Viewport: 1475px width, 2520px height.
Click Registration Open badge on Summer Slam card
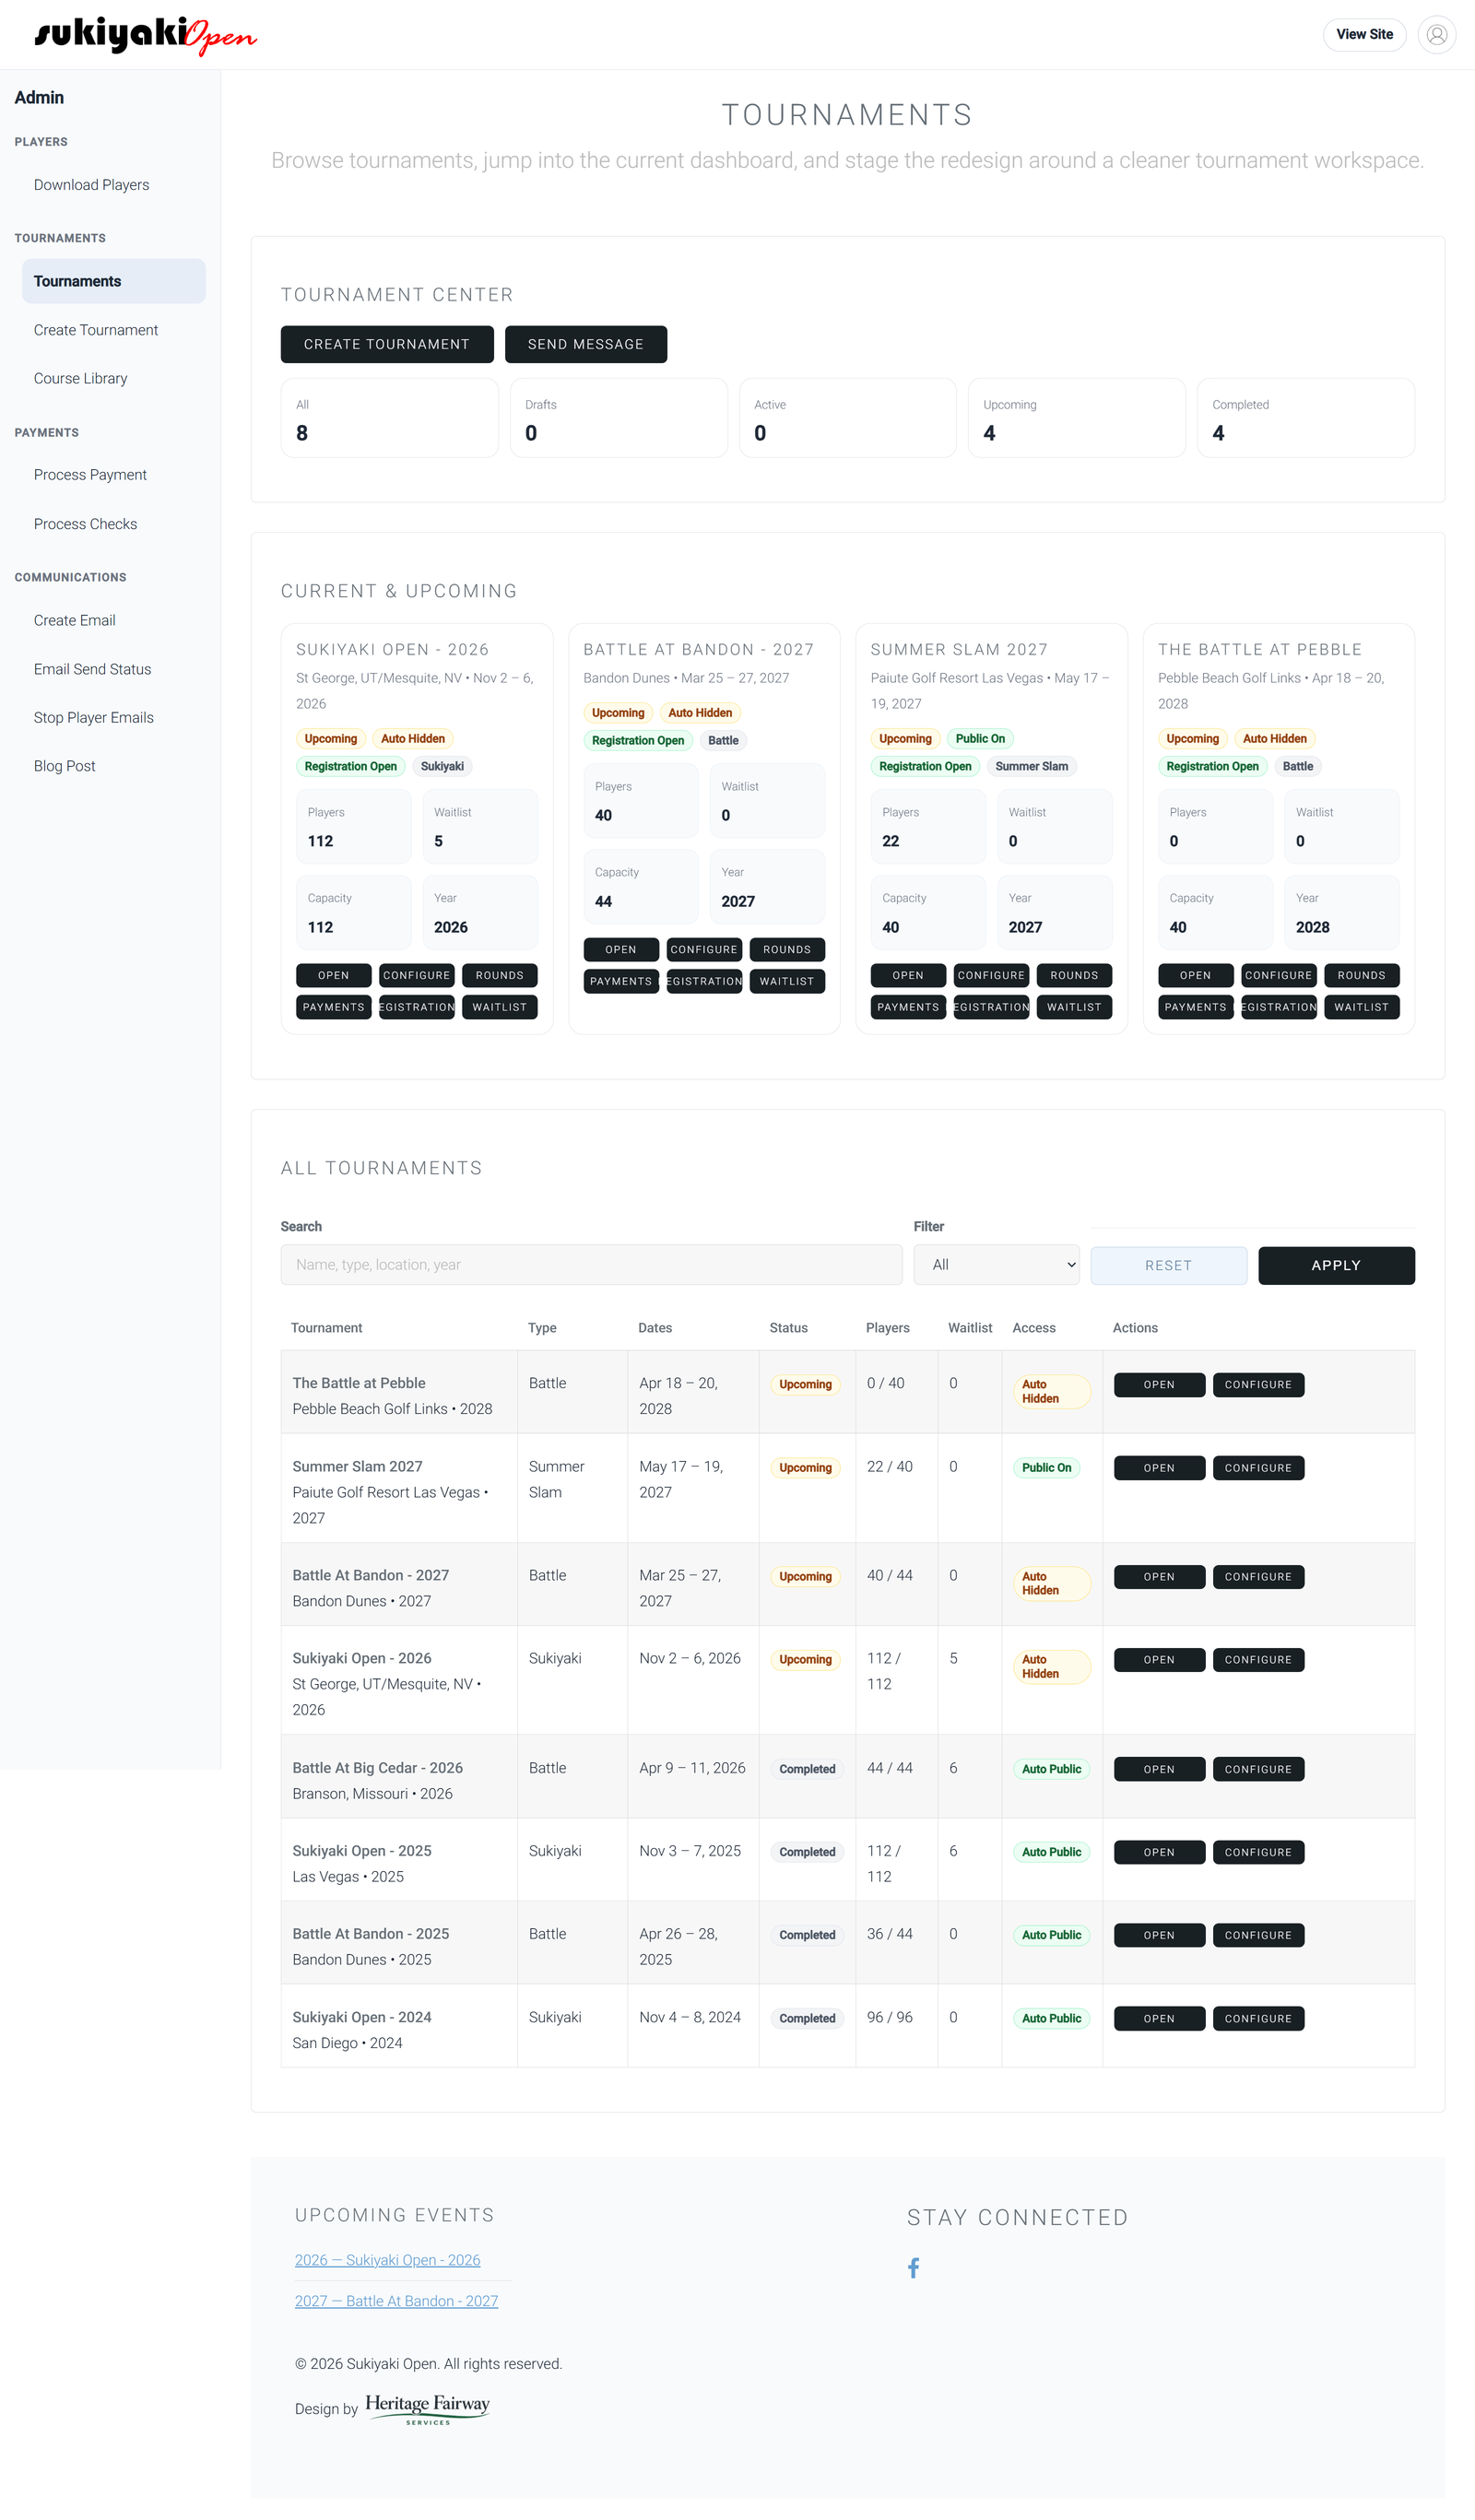point(925,766)
